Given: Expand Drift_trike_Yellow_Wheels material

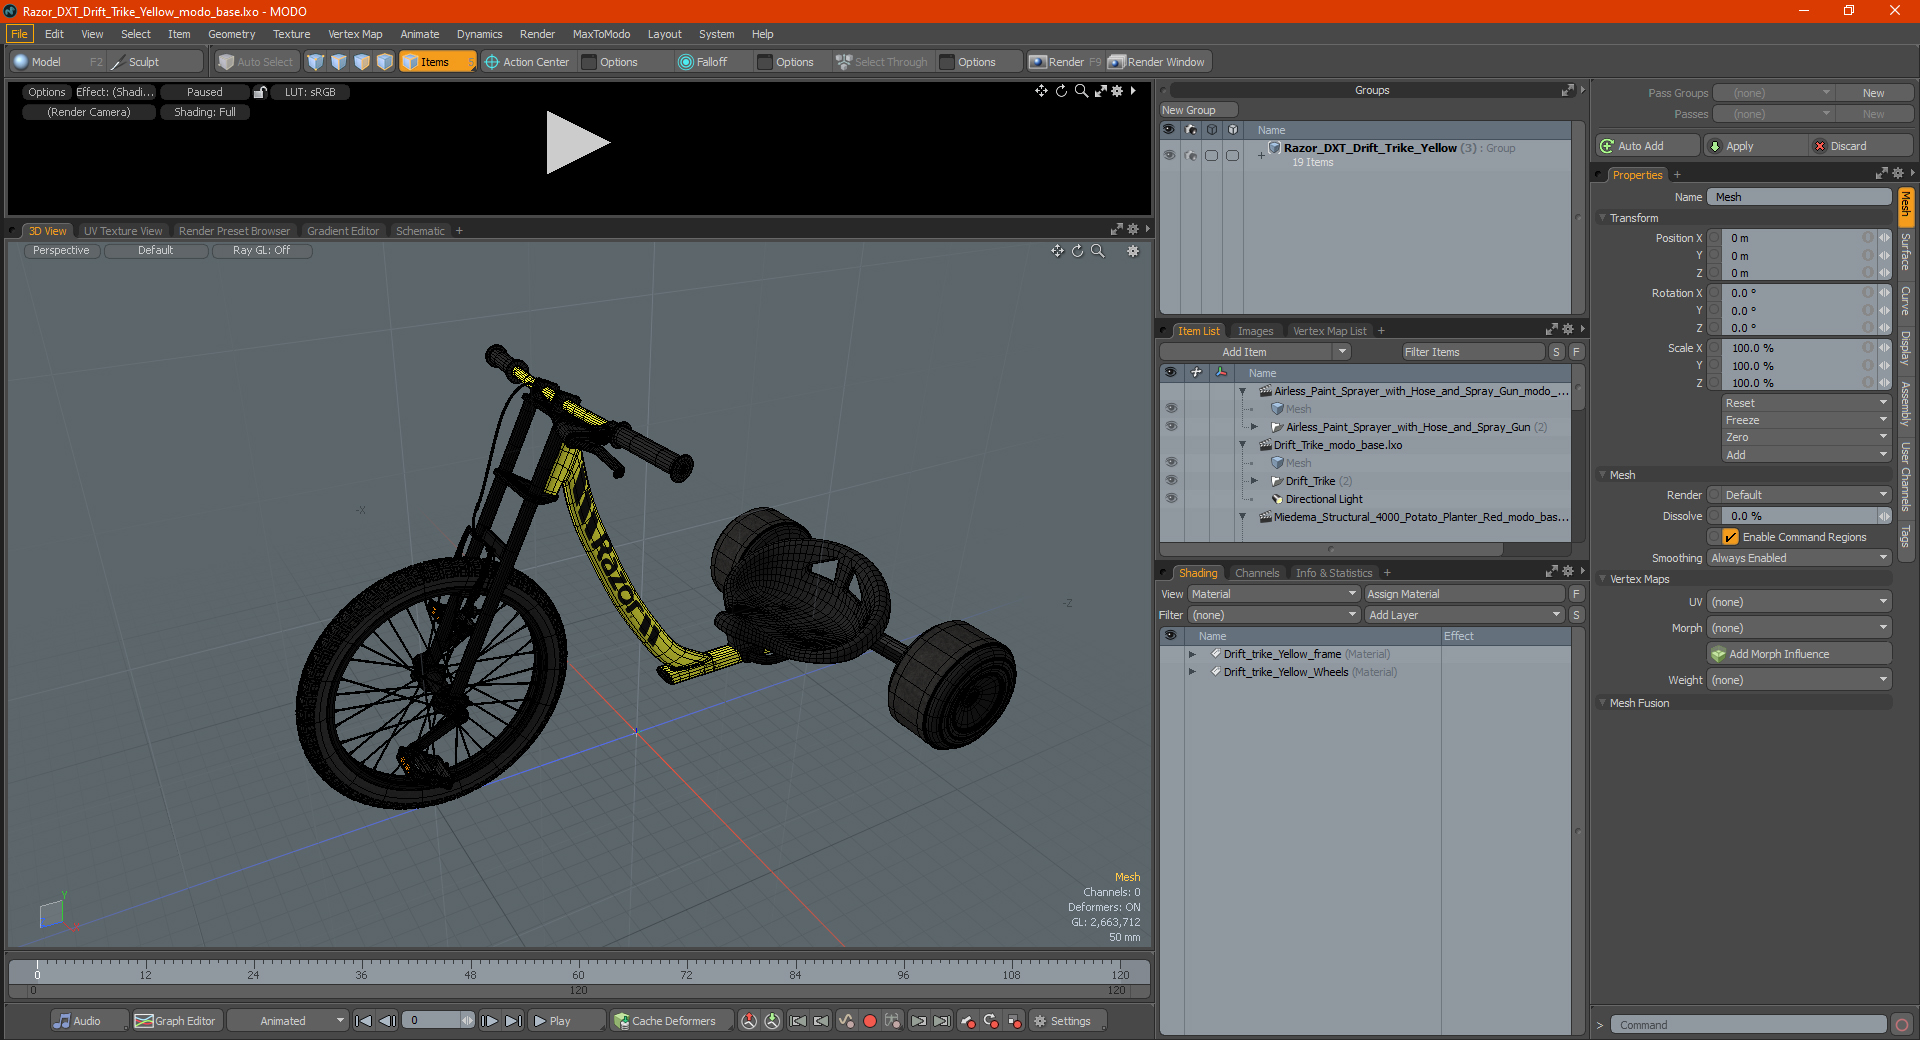Looking at the screenshot, I should 1192,672.
